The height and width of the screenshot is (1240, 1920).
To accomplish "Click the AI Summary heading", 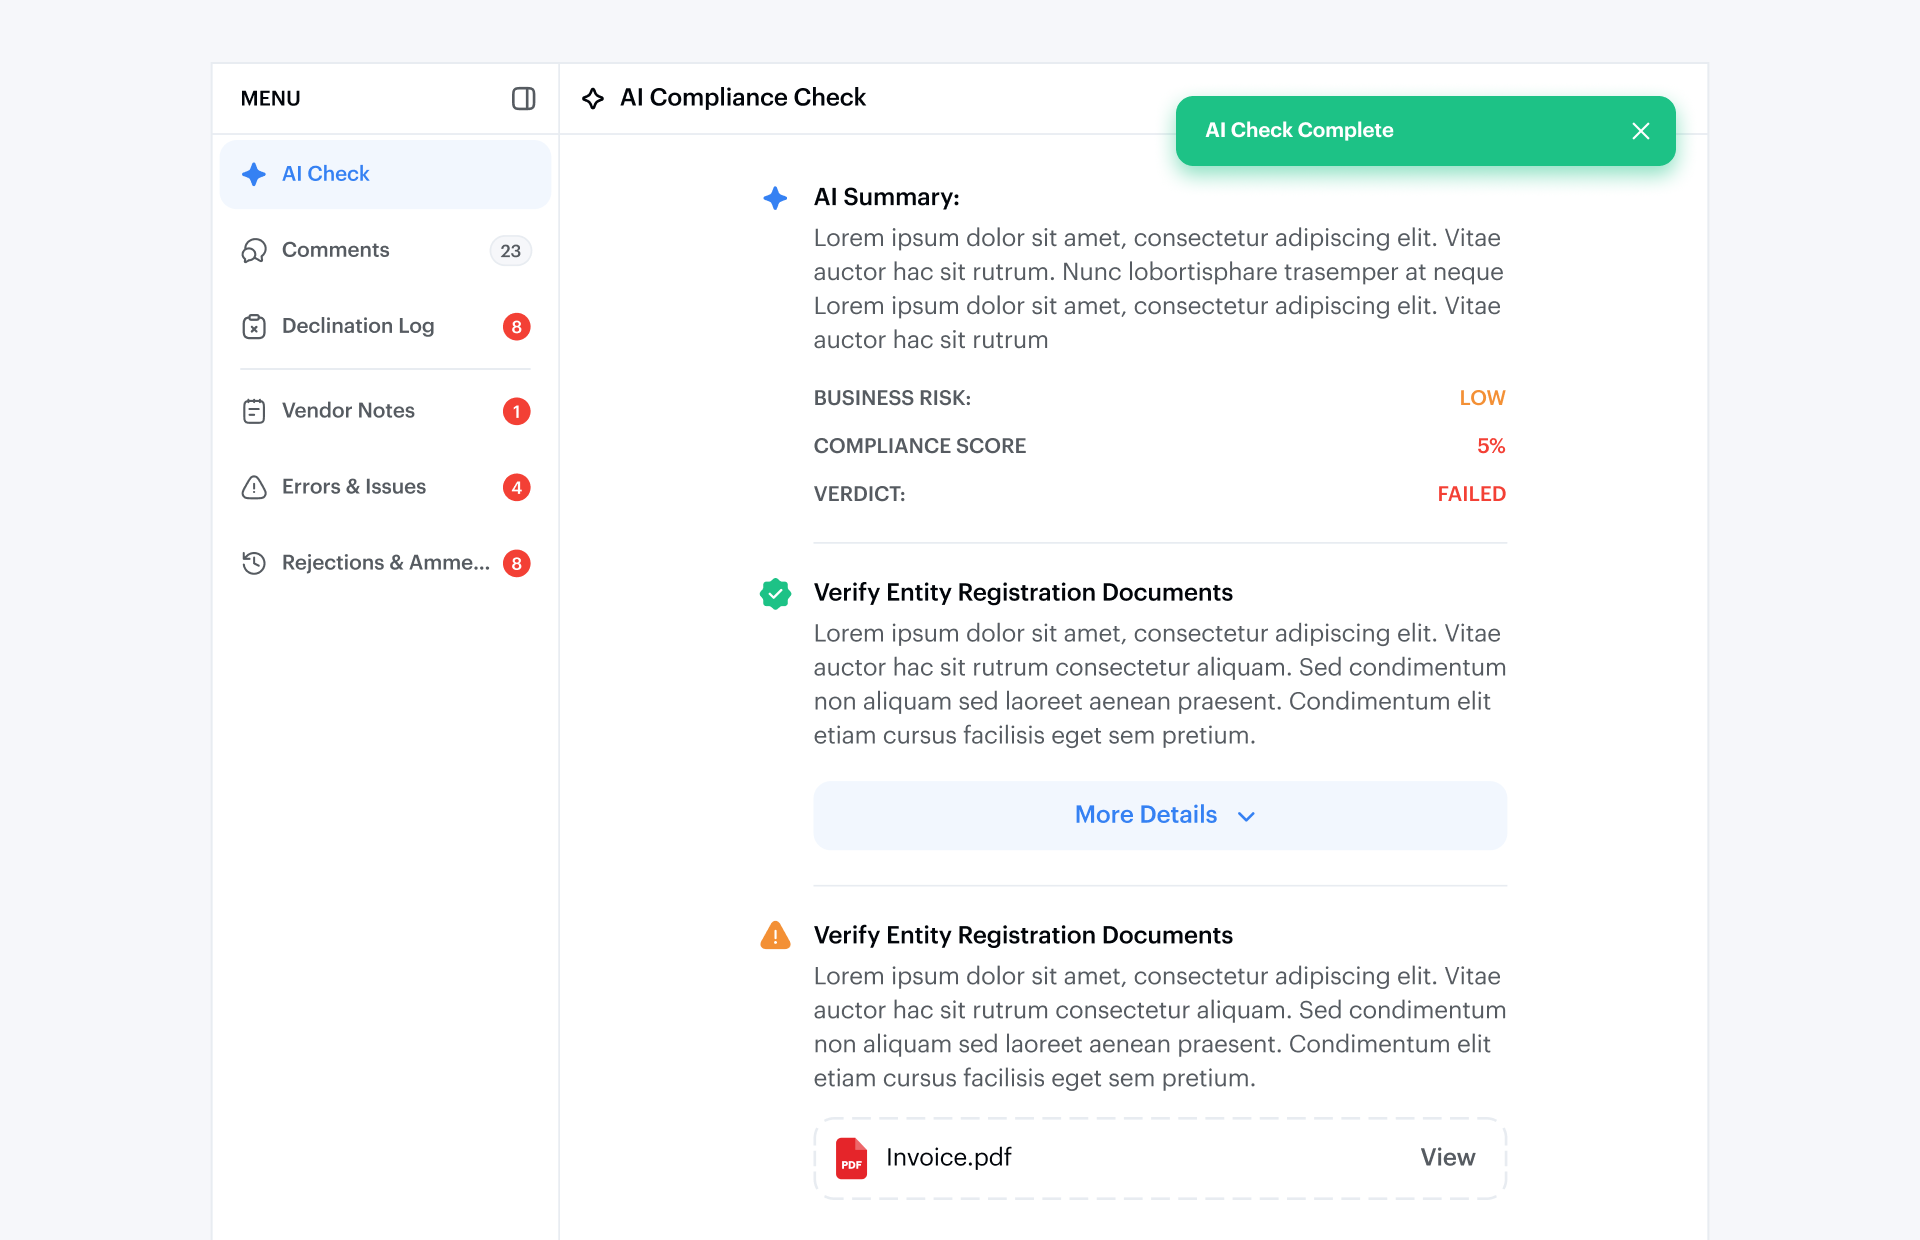I will pyautogui.click(x=886, y=197).
